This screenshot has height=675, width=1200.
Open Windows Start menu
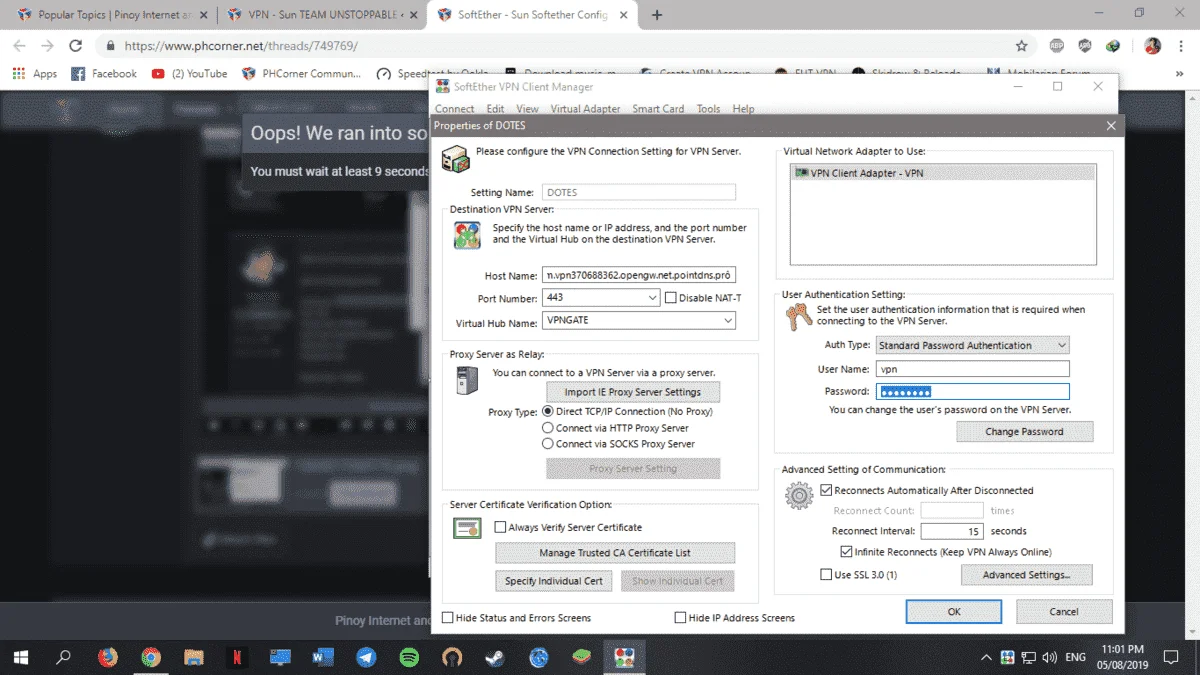21,657
